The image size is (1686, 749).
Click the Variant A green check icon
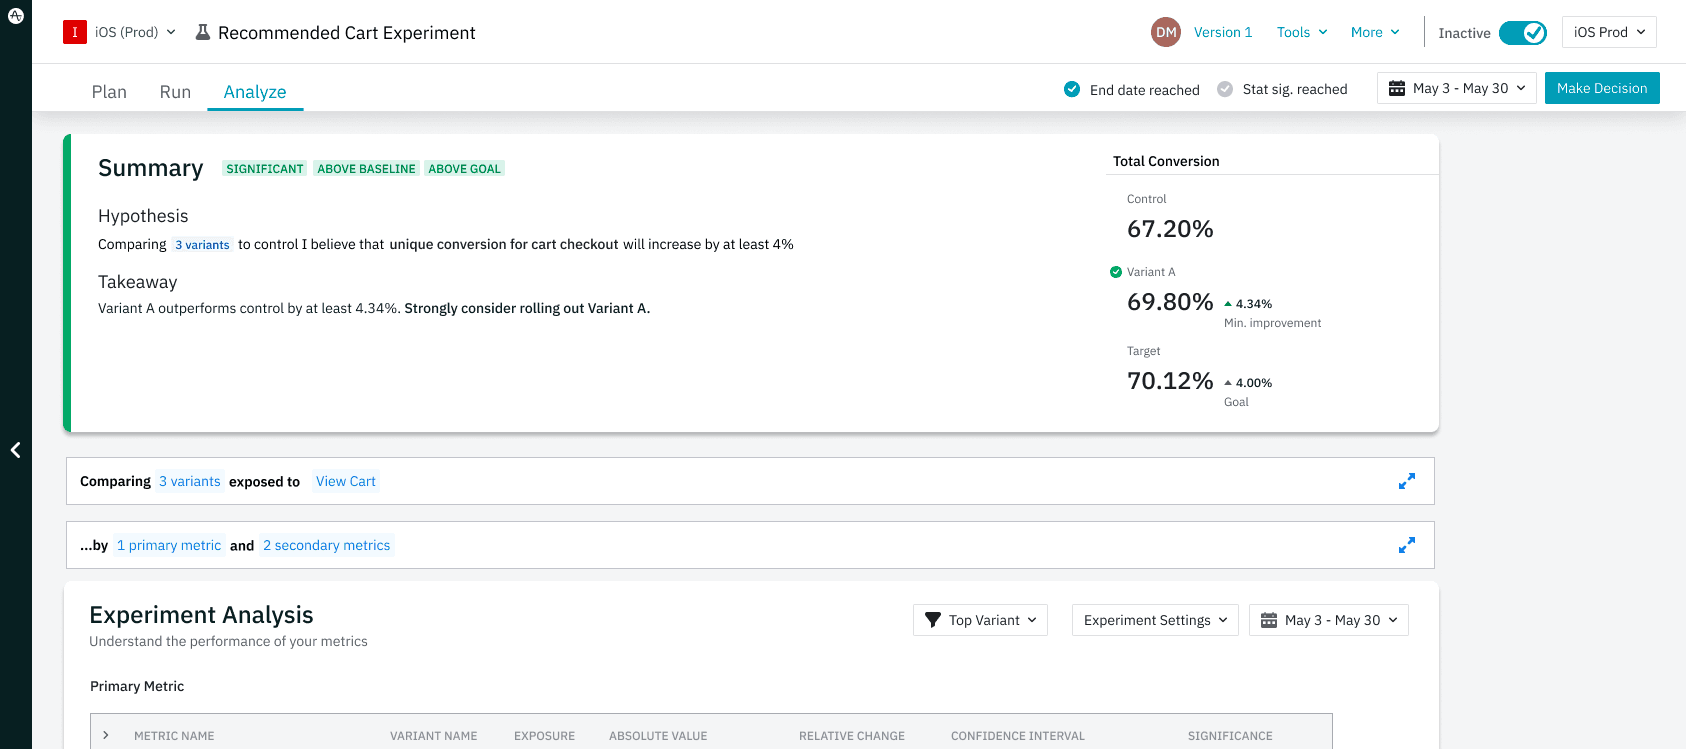point(1116,272)
